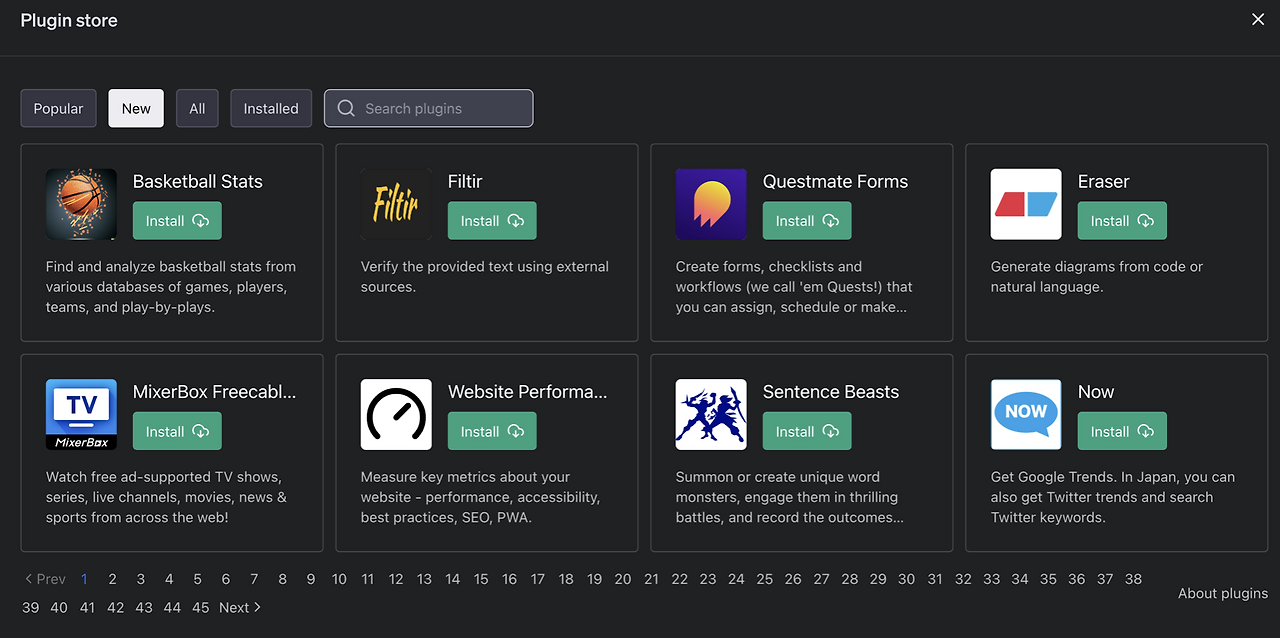
Task: Click the Sentence Beasts plugin icon
Action: (x=711, y=414)
